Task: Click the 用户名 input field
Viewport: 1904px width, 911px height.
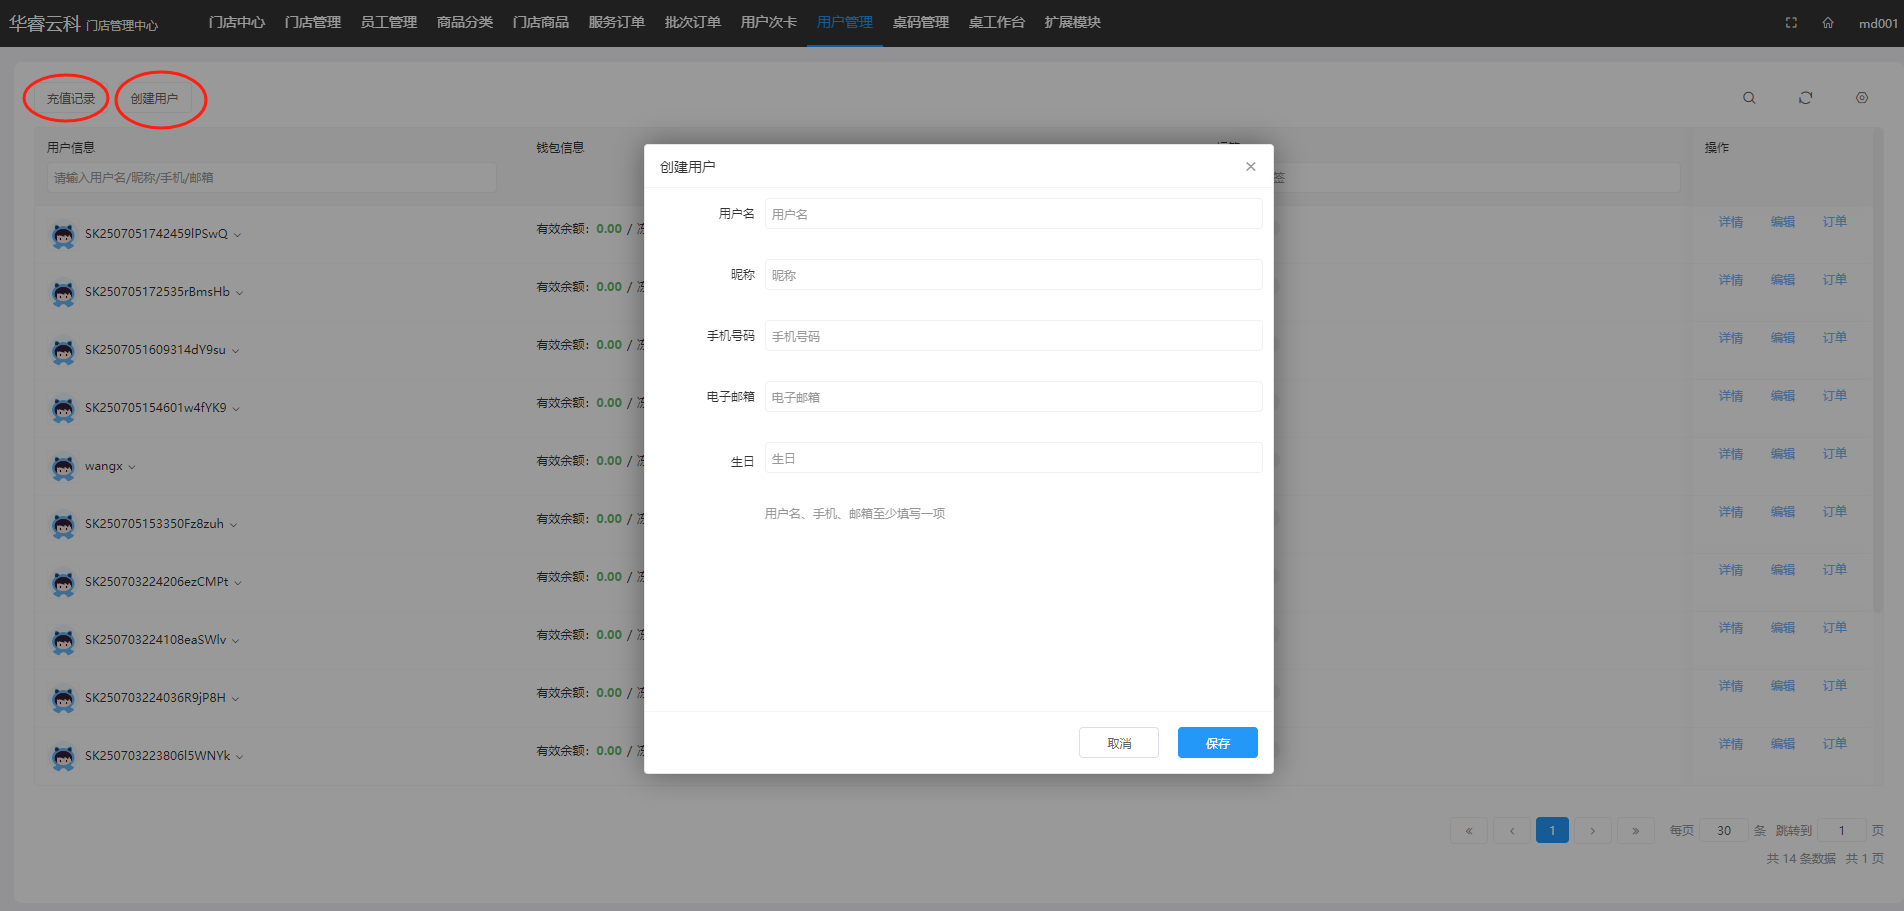Action: (x=1012, y=214)
